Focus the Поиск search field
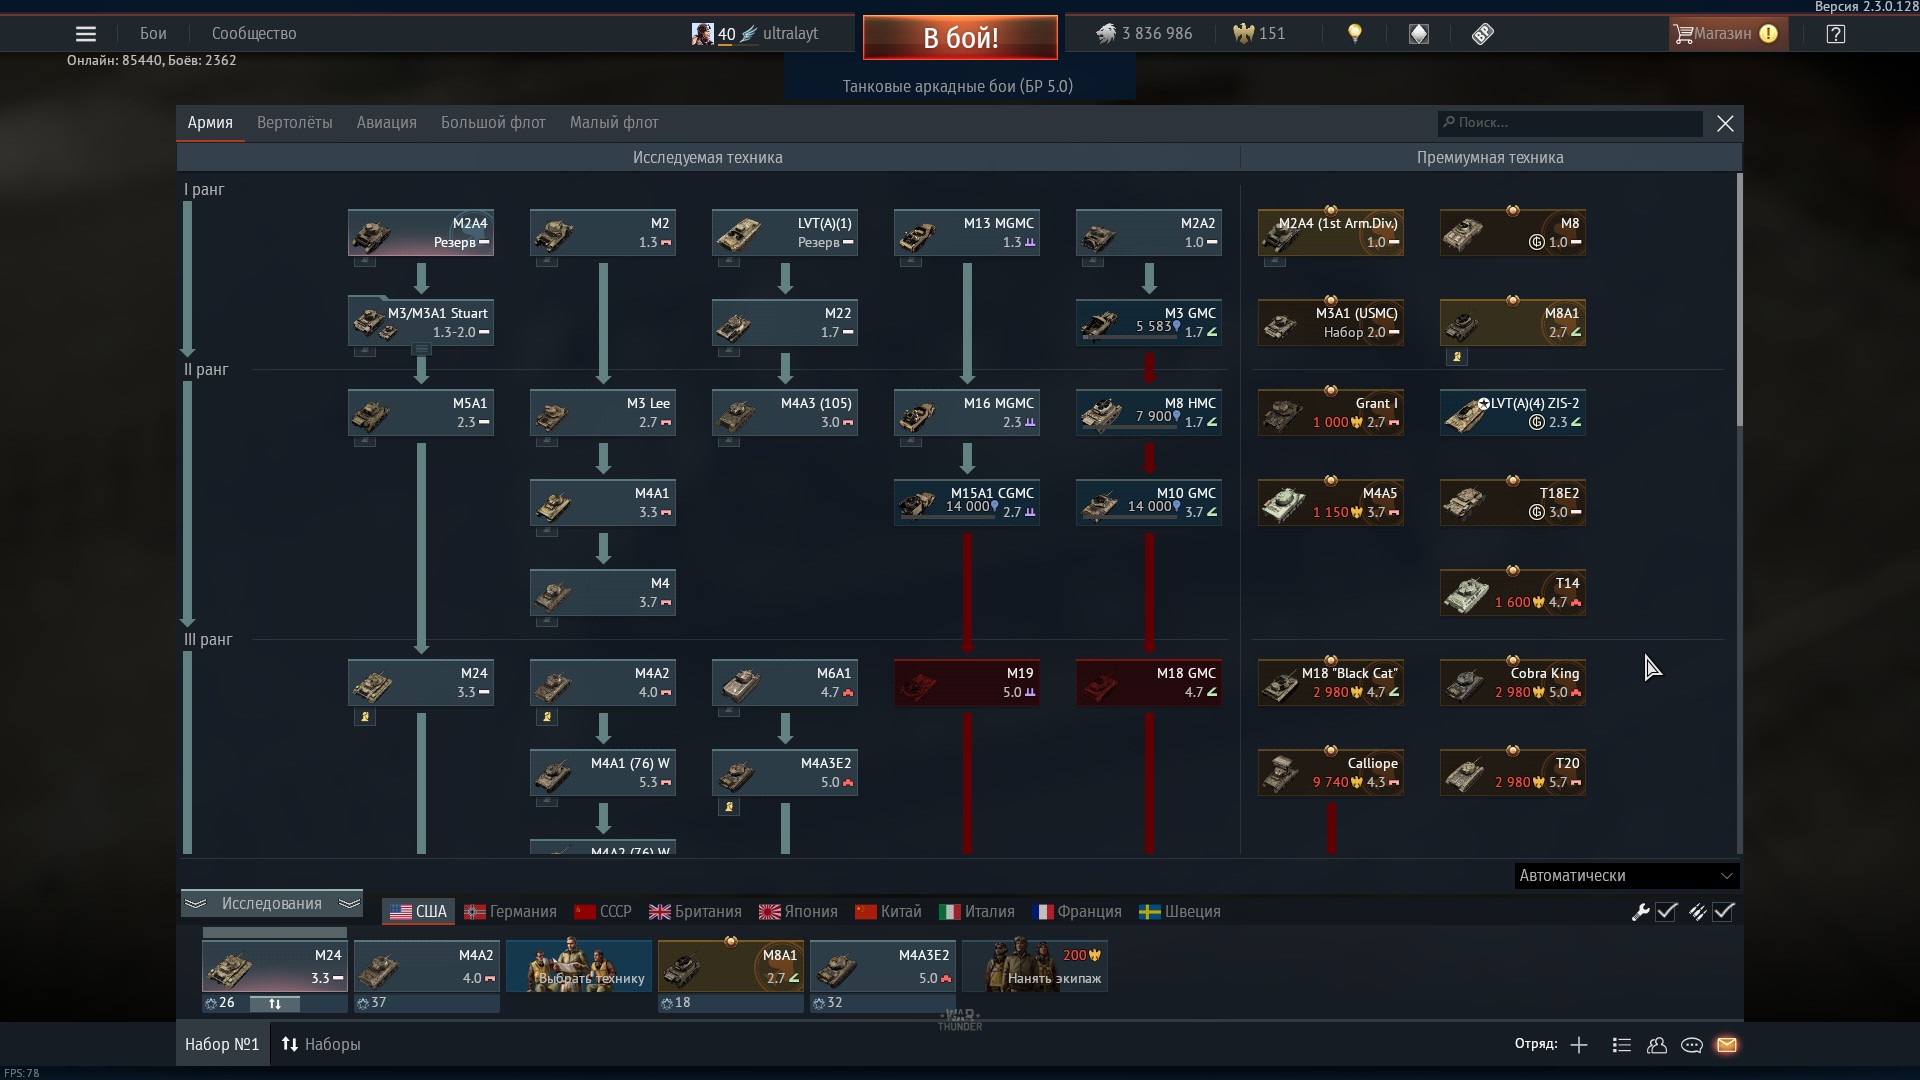 tap(1570, 123)
